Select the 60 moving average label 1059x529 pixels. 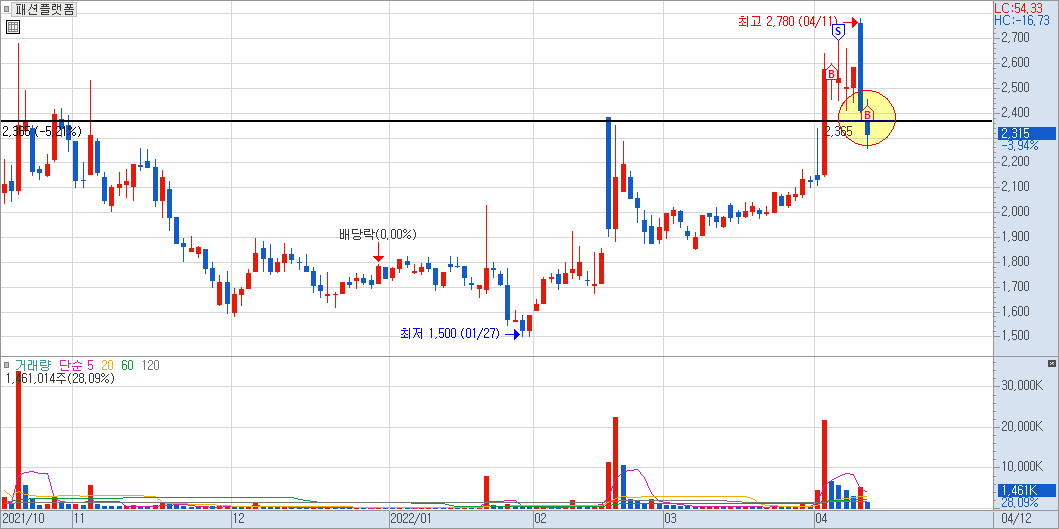click(x=128, y=366)
